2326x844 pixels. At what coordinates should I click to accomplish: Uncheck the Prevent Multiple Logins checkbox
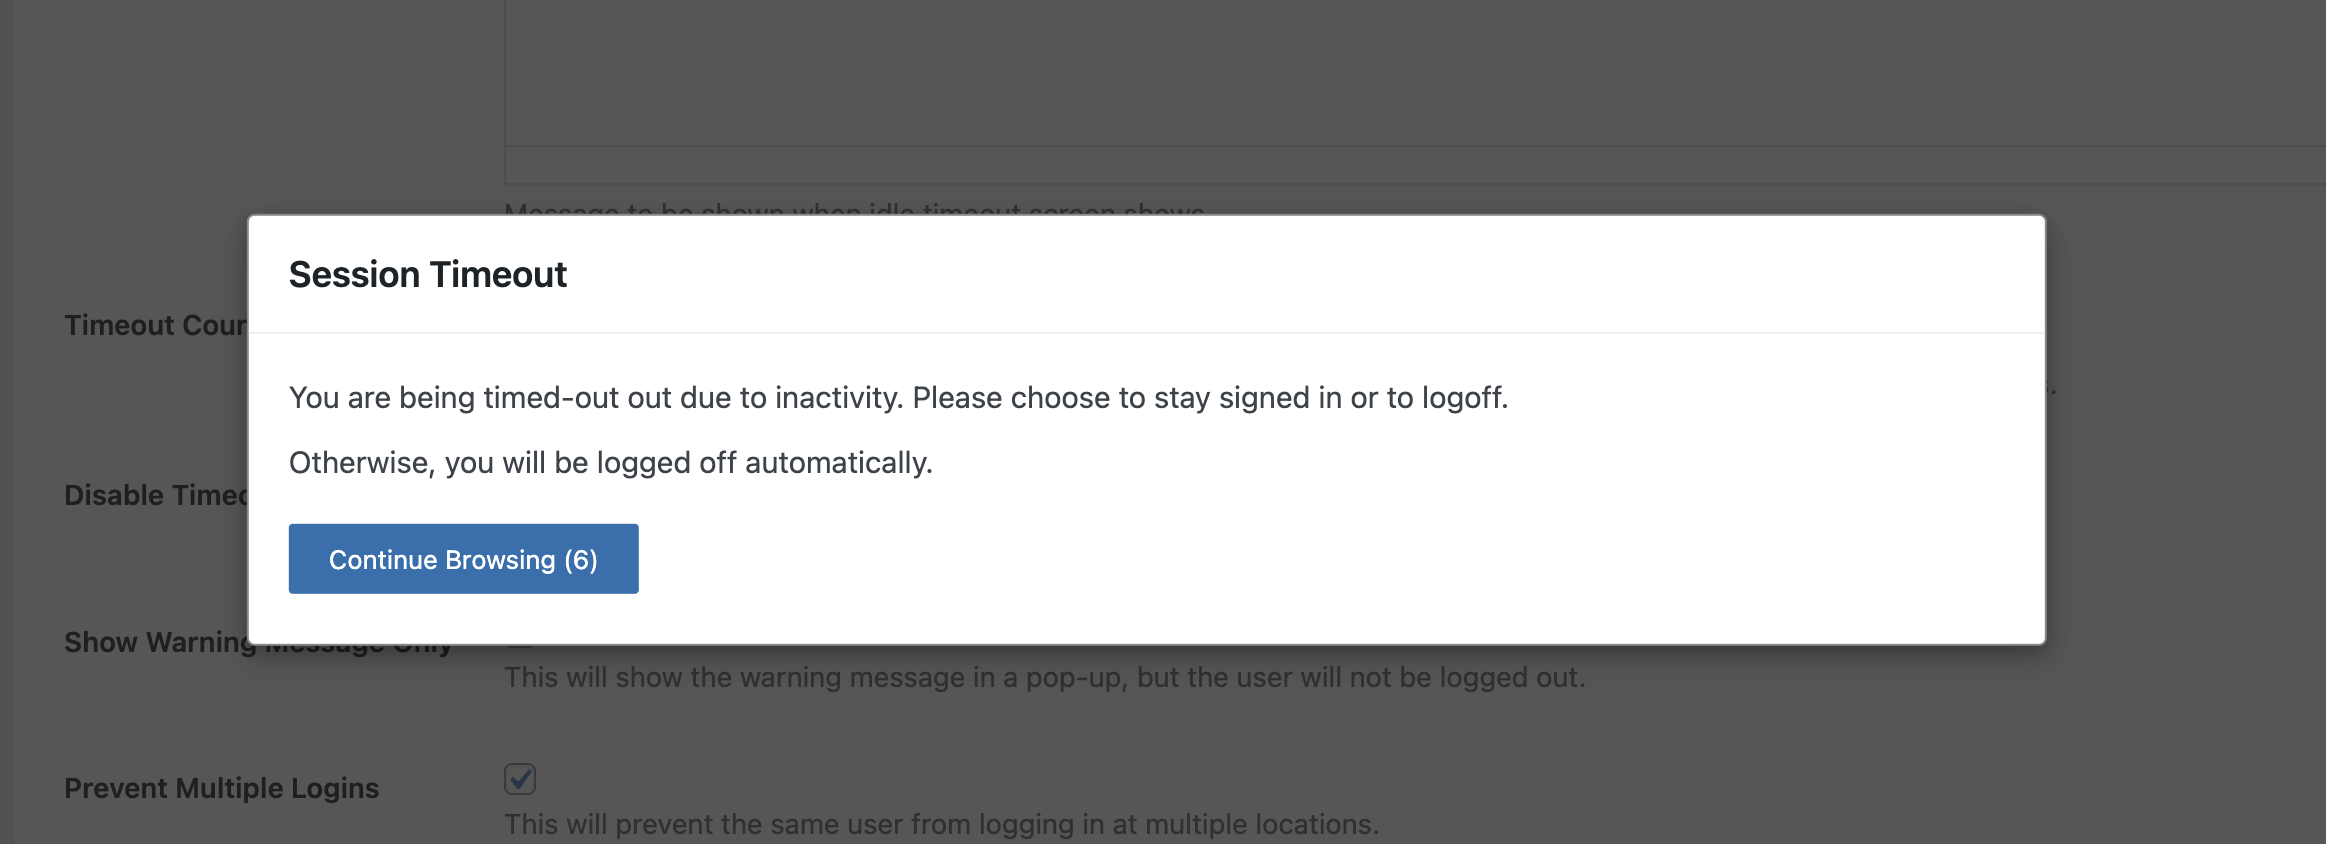coord(520,779)
